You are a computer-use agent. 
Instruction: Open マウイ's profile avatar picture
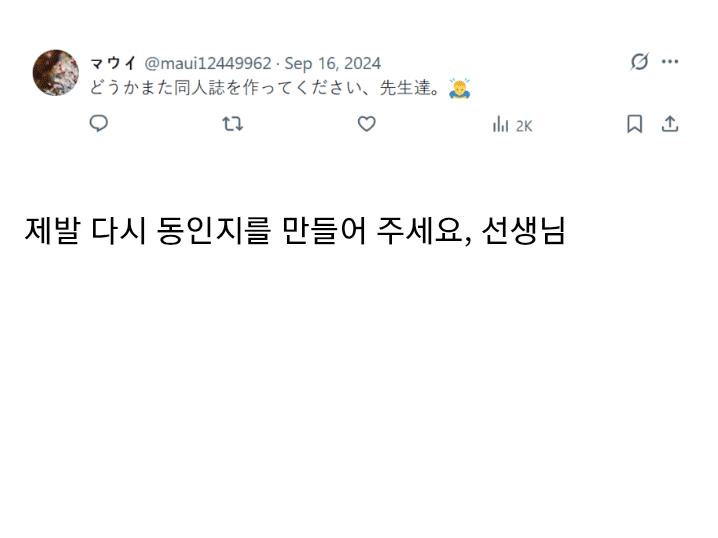[x=55, y=73]
